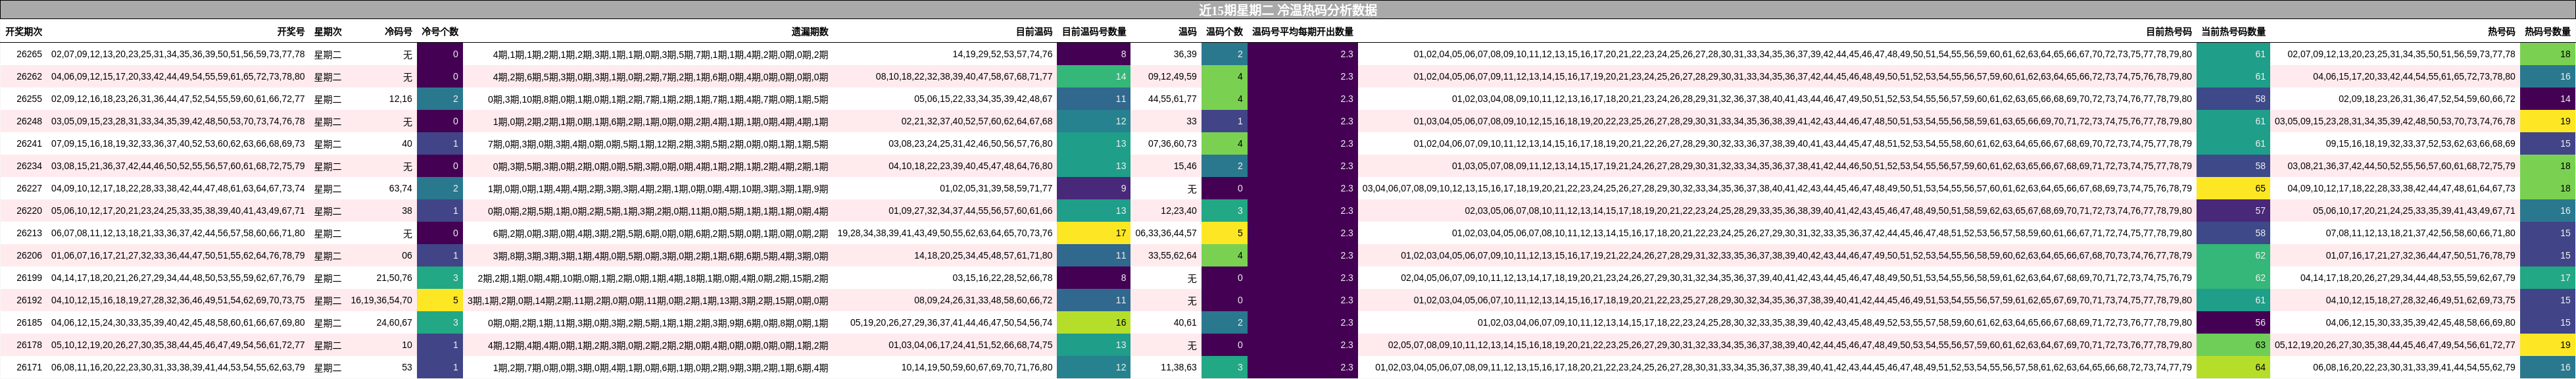Click period number 26255

tap(29, 99)
